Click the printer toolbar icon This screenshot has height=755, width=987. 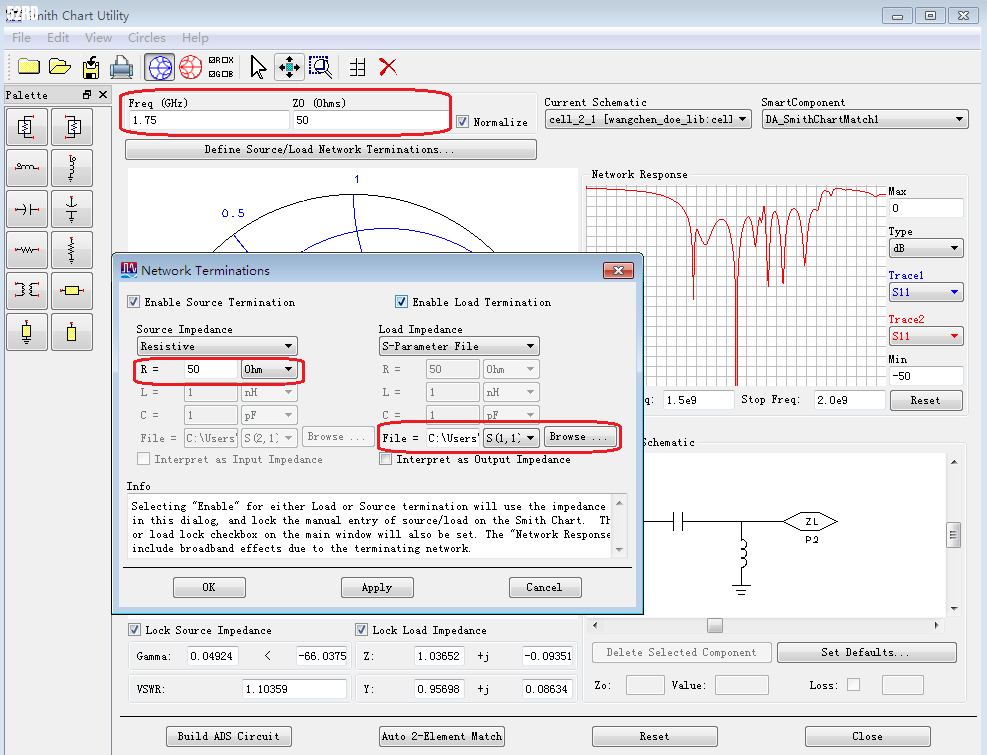[x=121, y=67]
